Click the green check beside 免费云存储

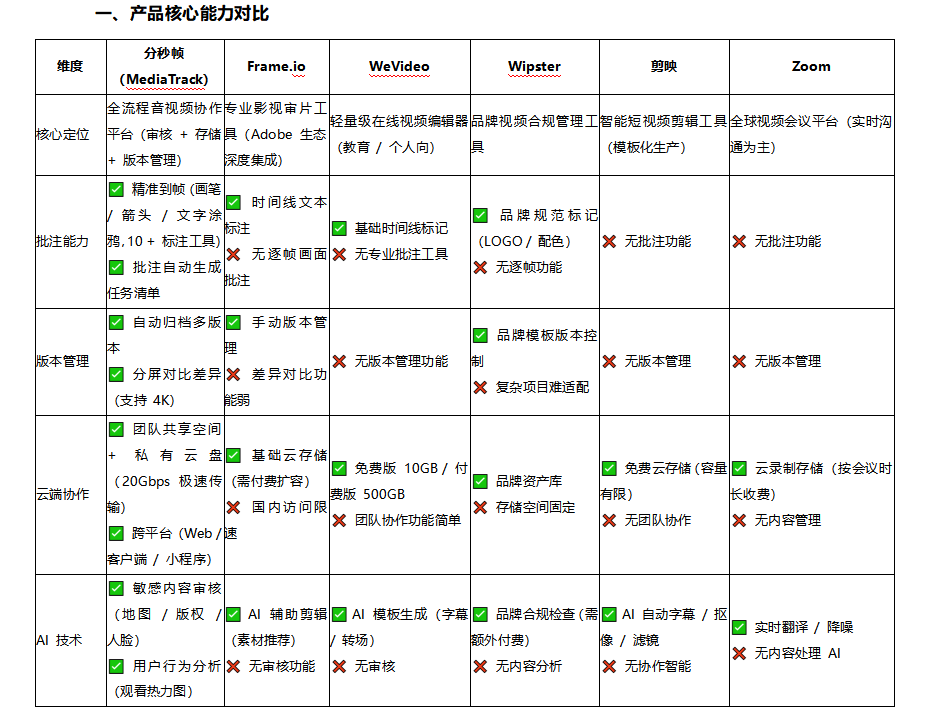click(609, 468)
